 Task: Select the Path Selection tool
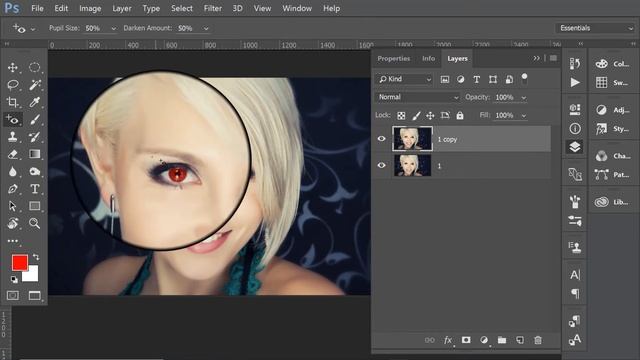tap(13, 206)
